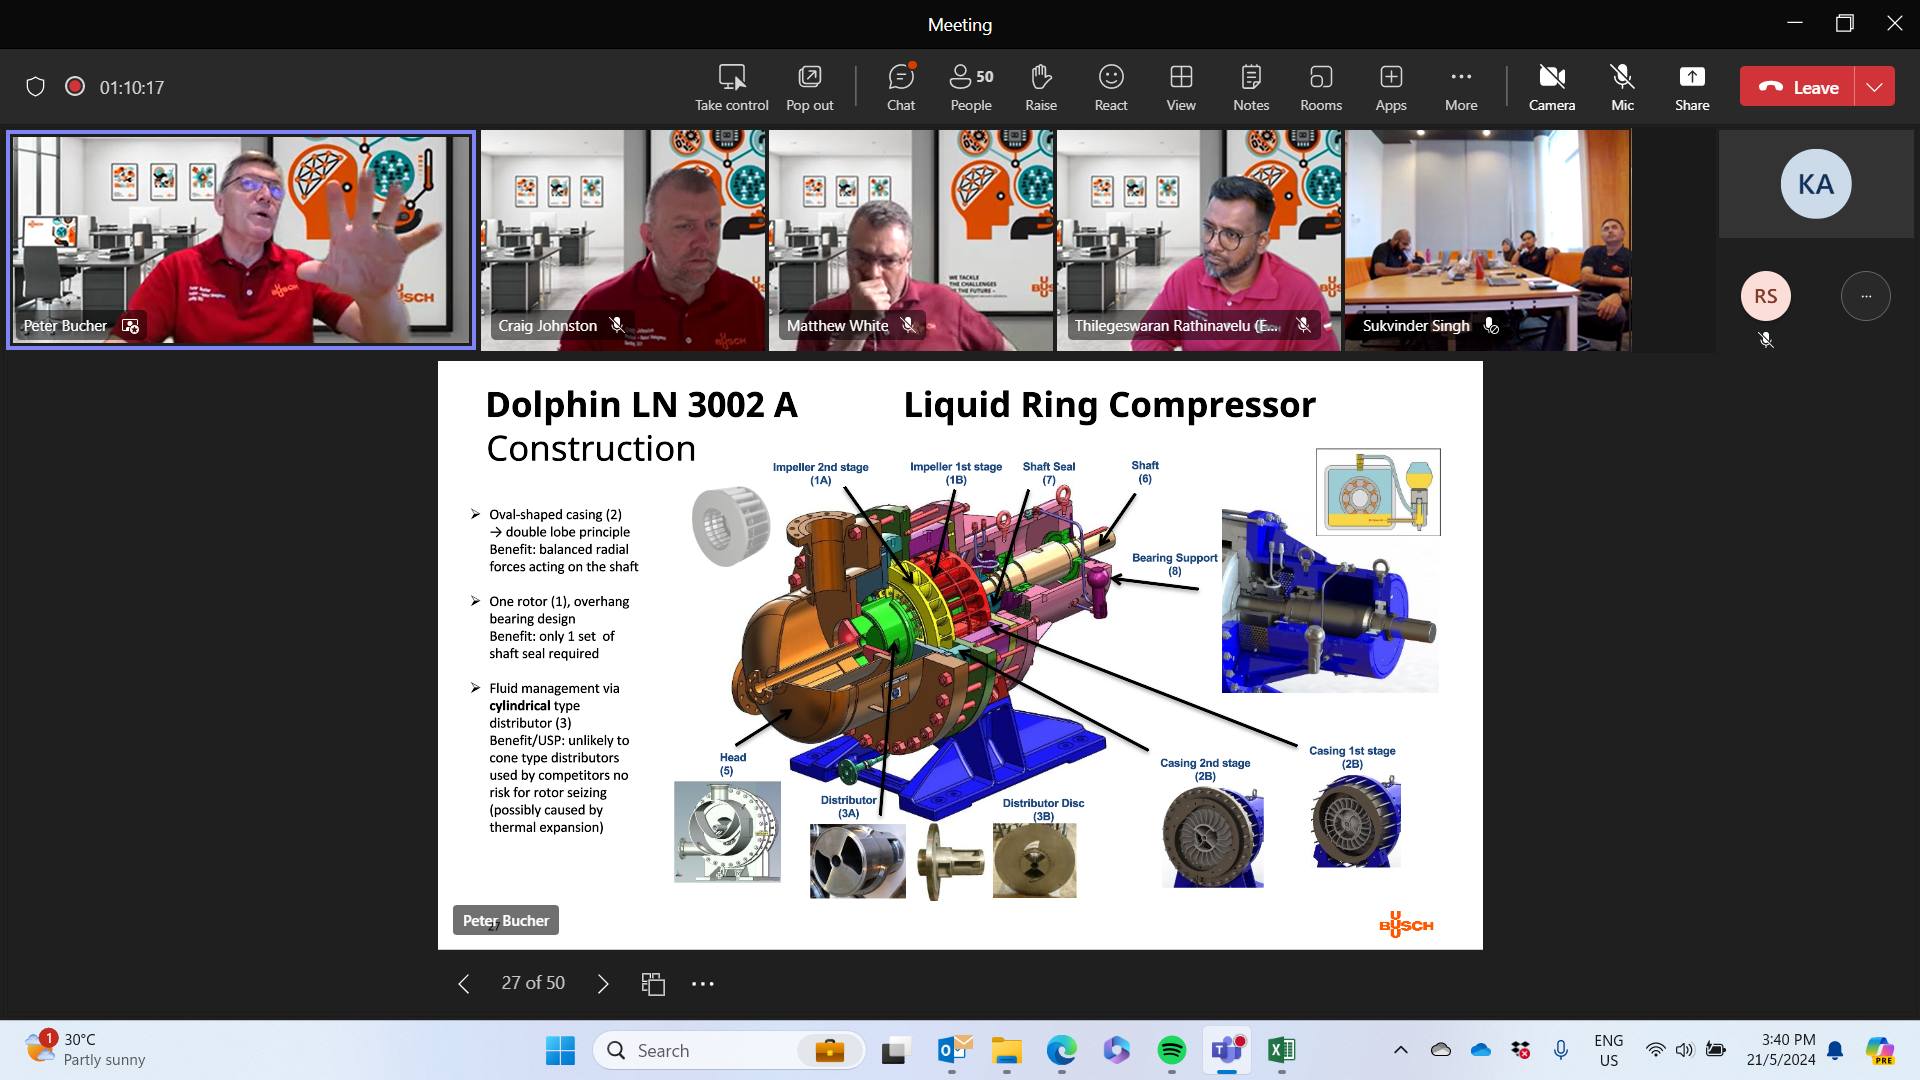Open more slide options ellipsis
1920x1080 pixels.
703,984
